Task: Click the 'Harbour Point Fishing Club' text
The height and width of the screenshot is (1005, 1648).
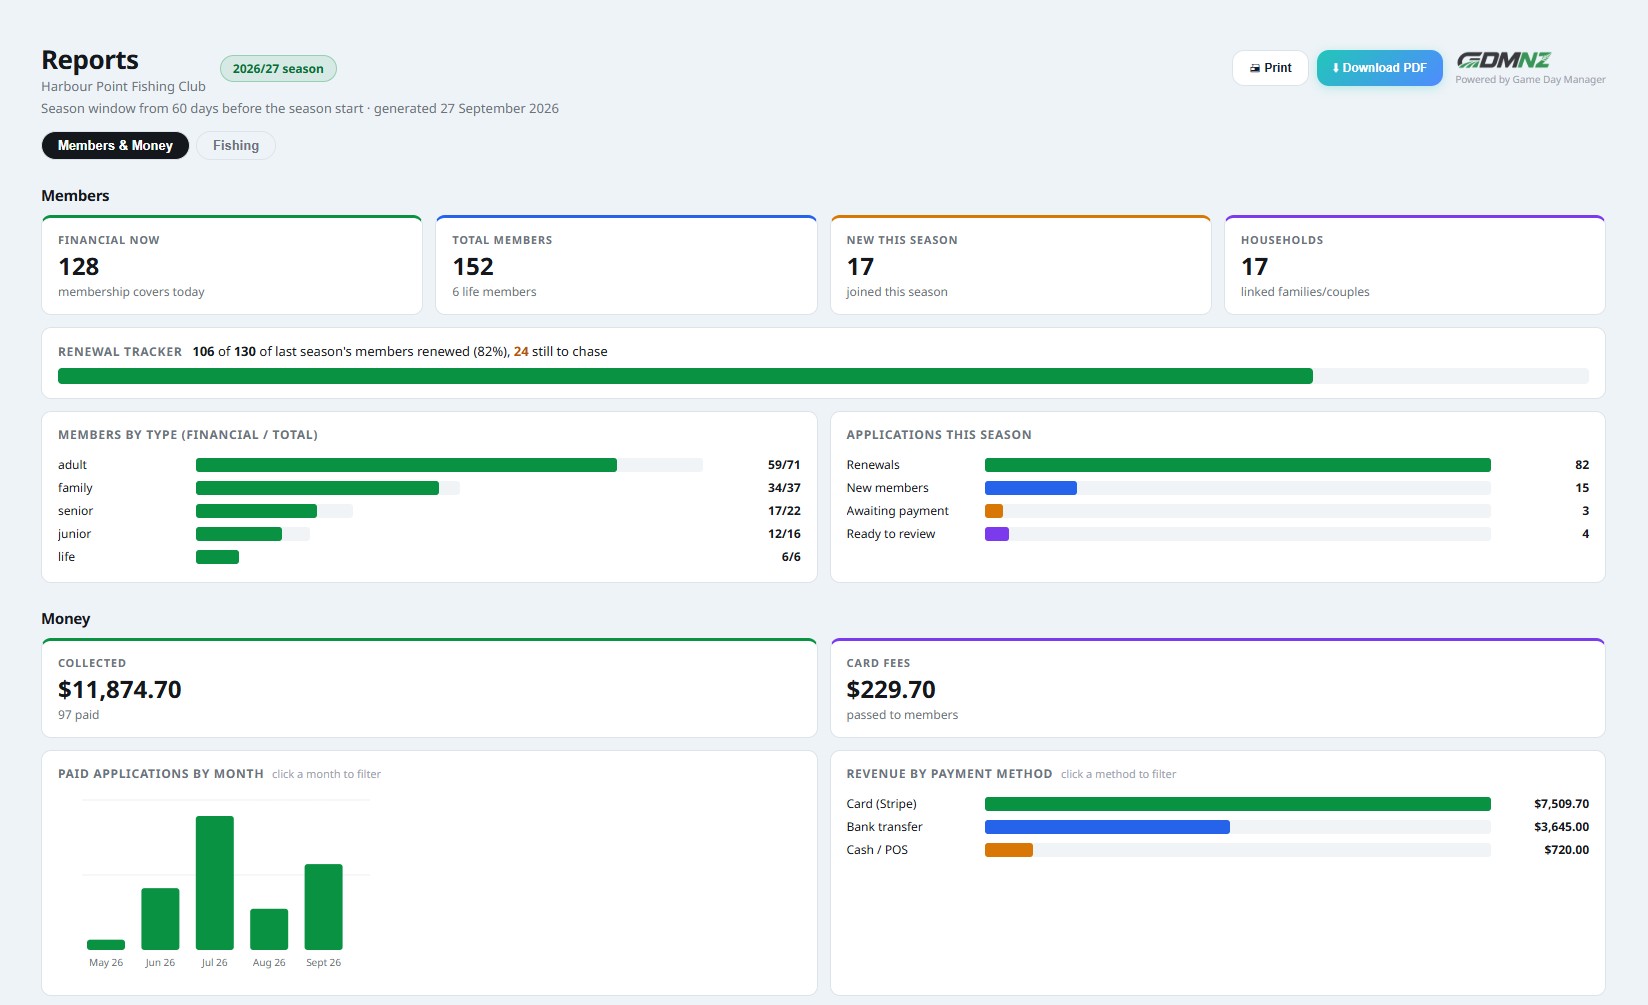Action: [x=123, y=87]
